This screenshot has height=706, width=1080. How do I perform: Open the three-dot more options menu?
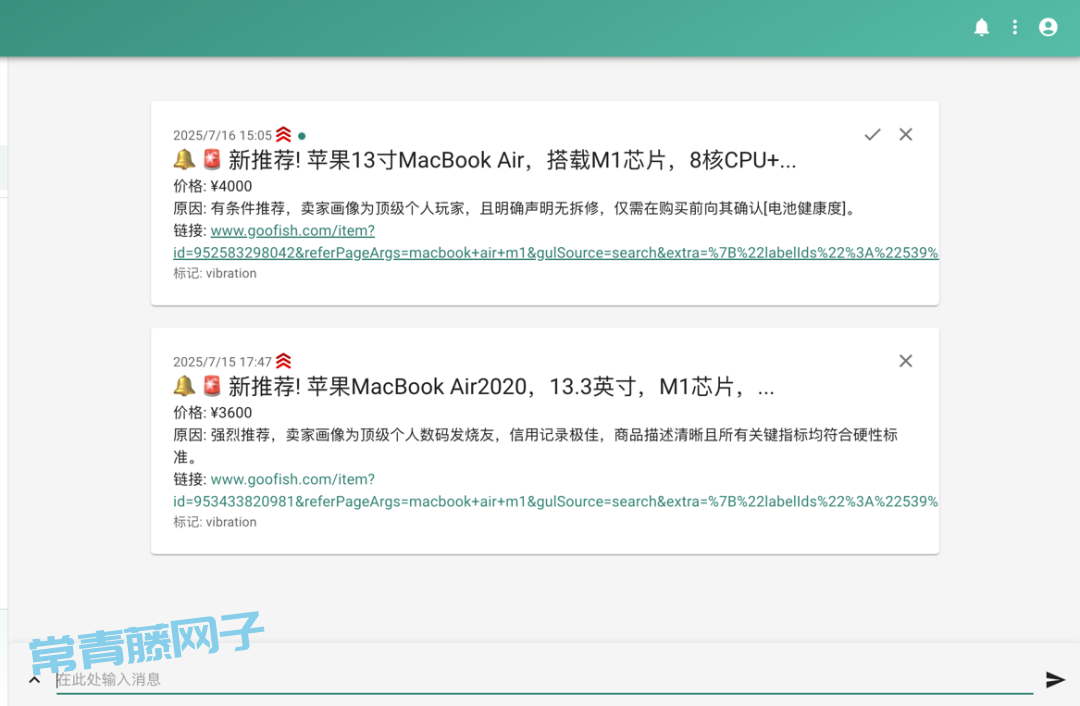[1015, 28]
